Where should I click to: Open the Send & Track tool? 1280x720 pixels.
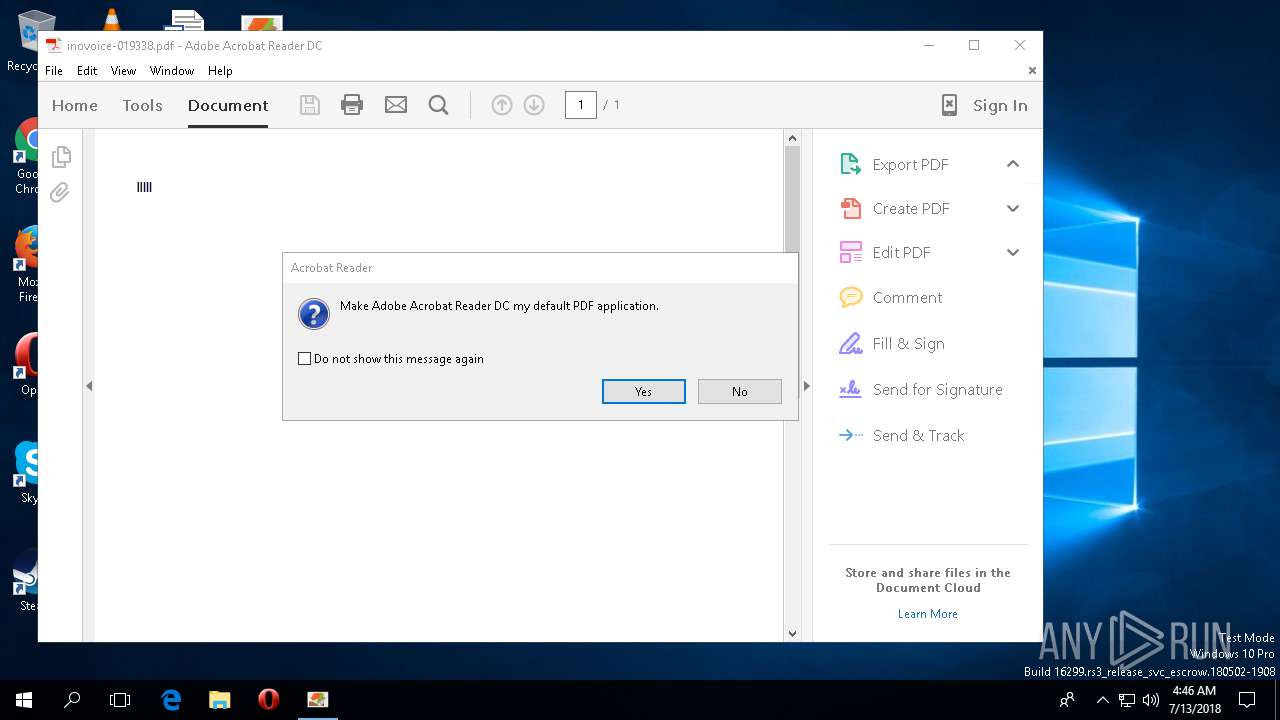[902, 435]
